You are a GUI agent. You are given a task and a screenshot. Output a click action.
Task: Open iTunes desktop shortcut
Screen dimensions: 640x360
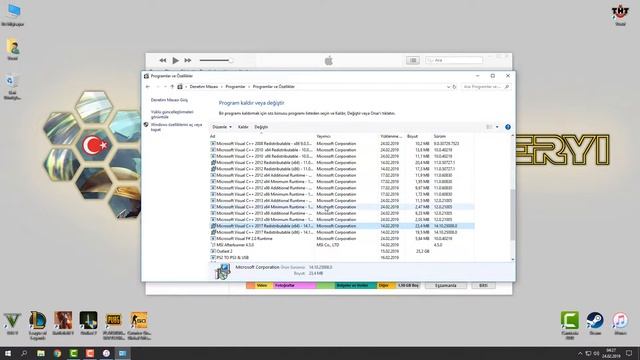[620, 323]
